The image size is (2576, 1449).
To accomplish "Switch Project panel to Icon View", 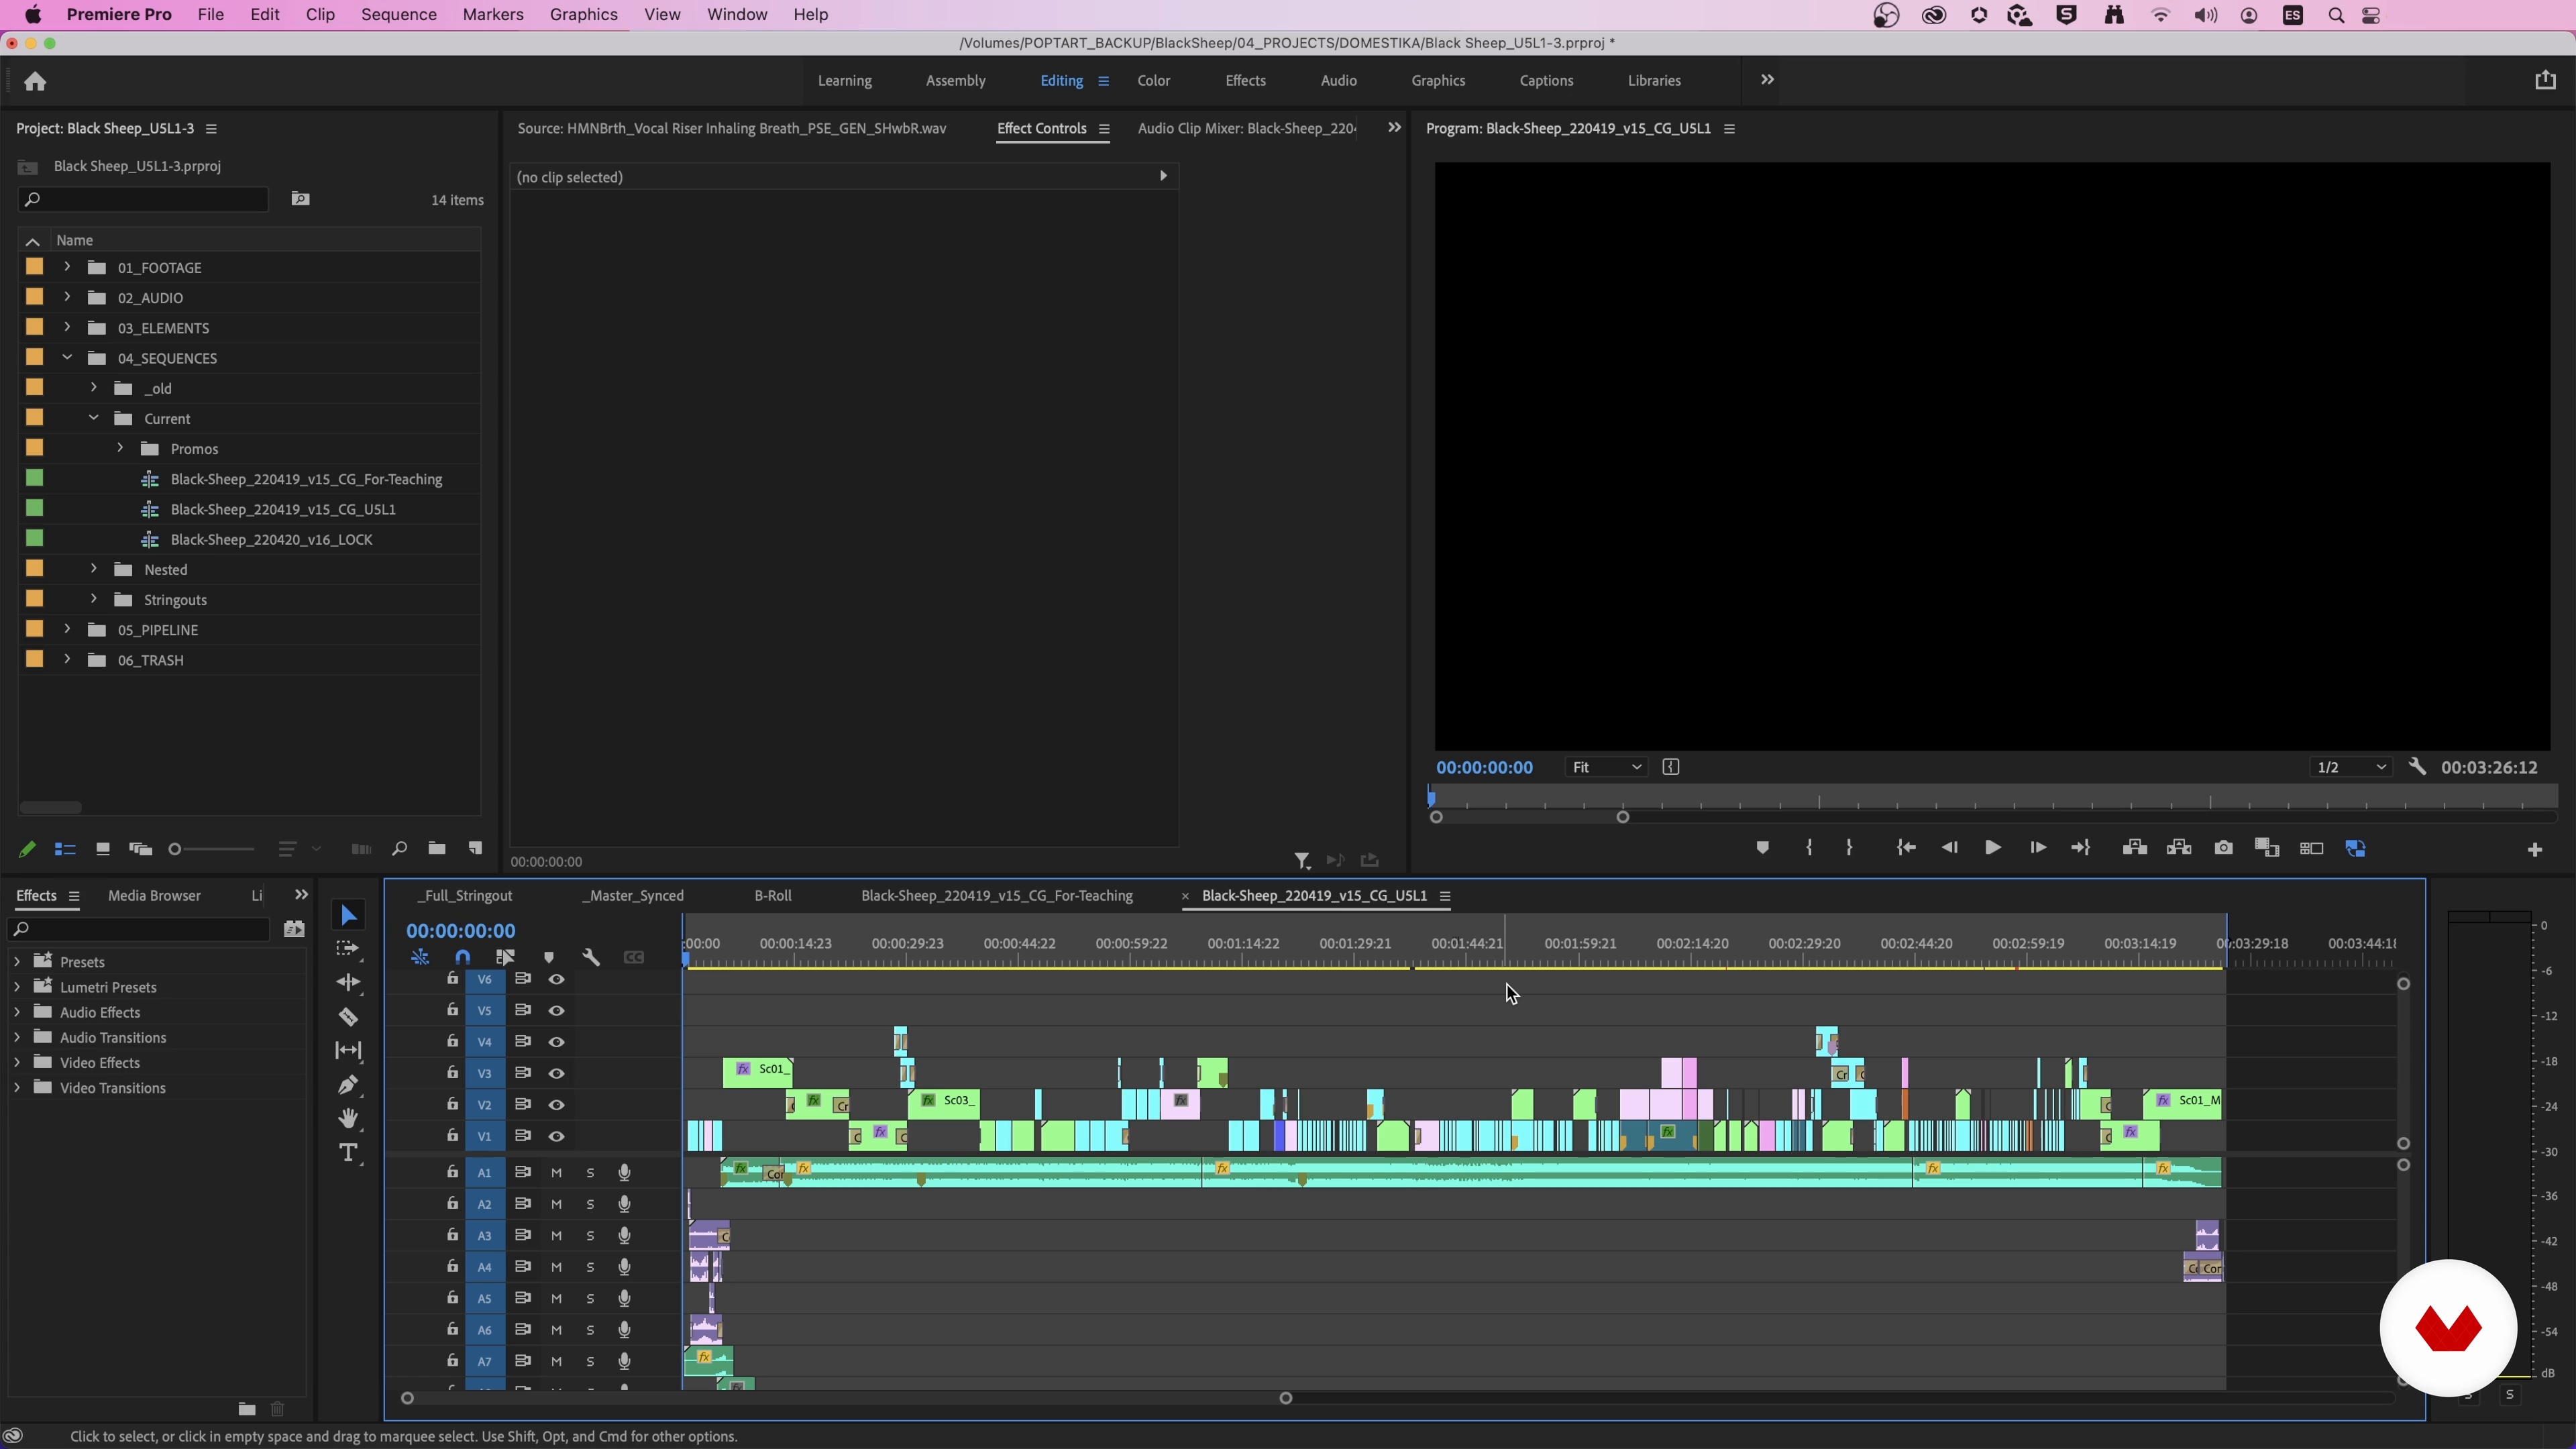I will click(x=102, y=849).
